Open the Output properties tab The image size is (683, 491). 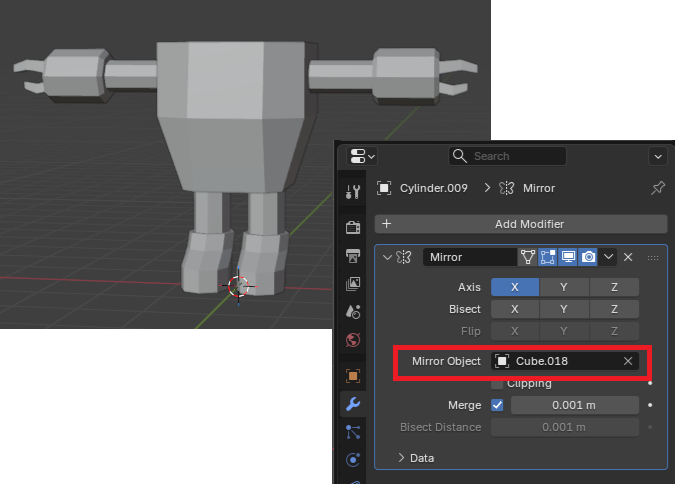pos(352,256)
